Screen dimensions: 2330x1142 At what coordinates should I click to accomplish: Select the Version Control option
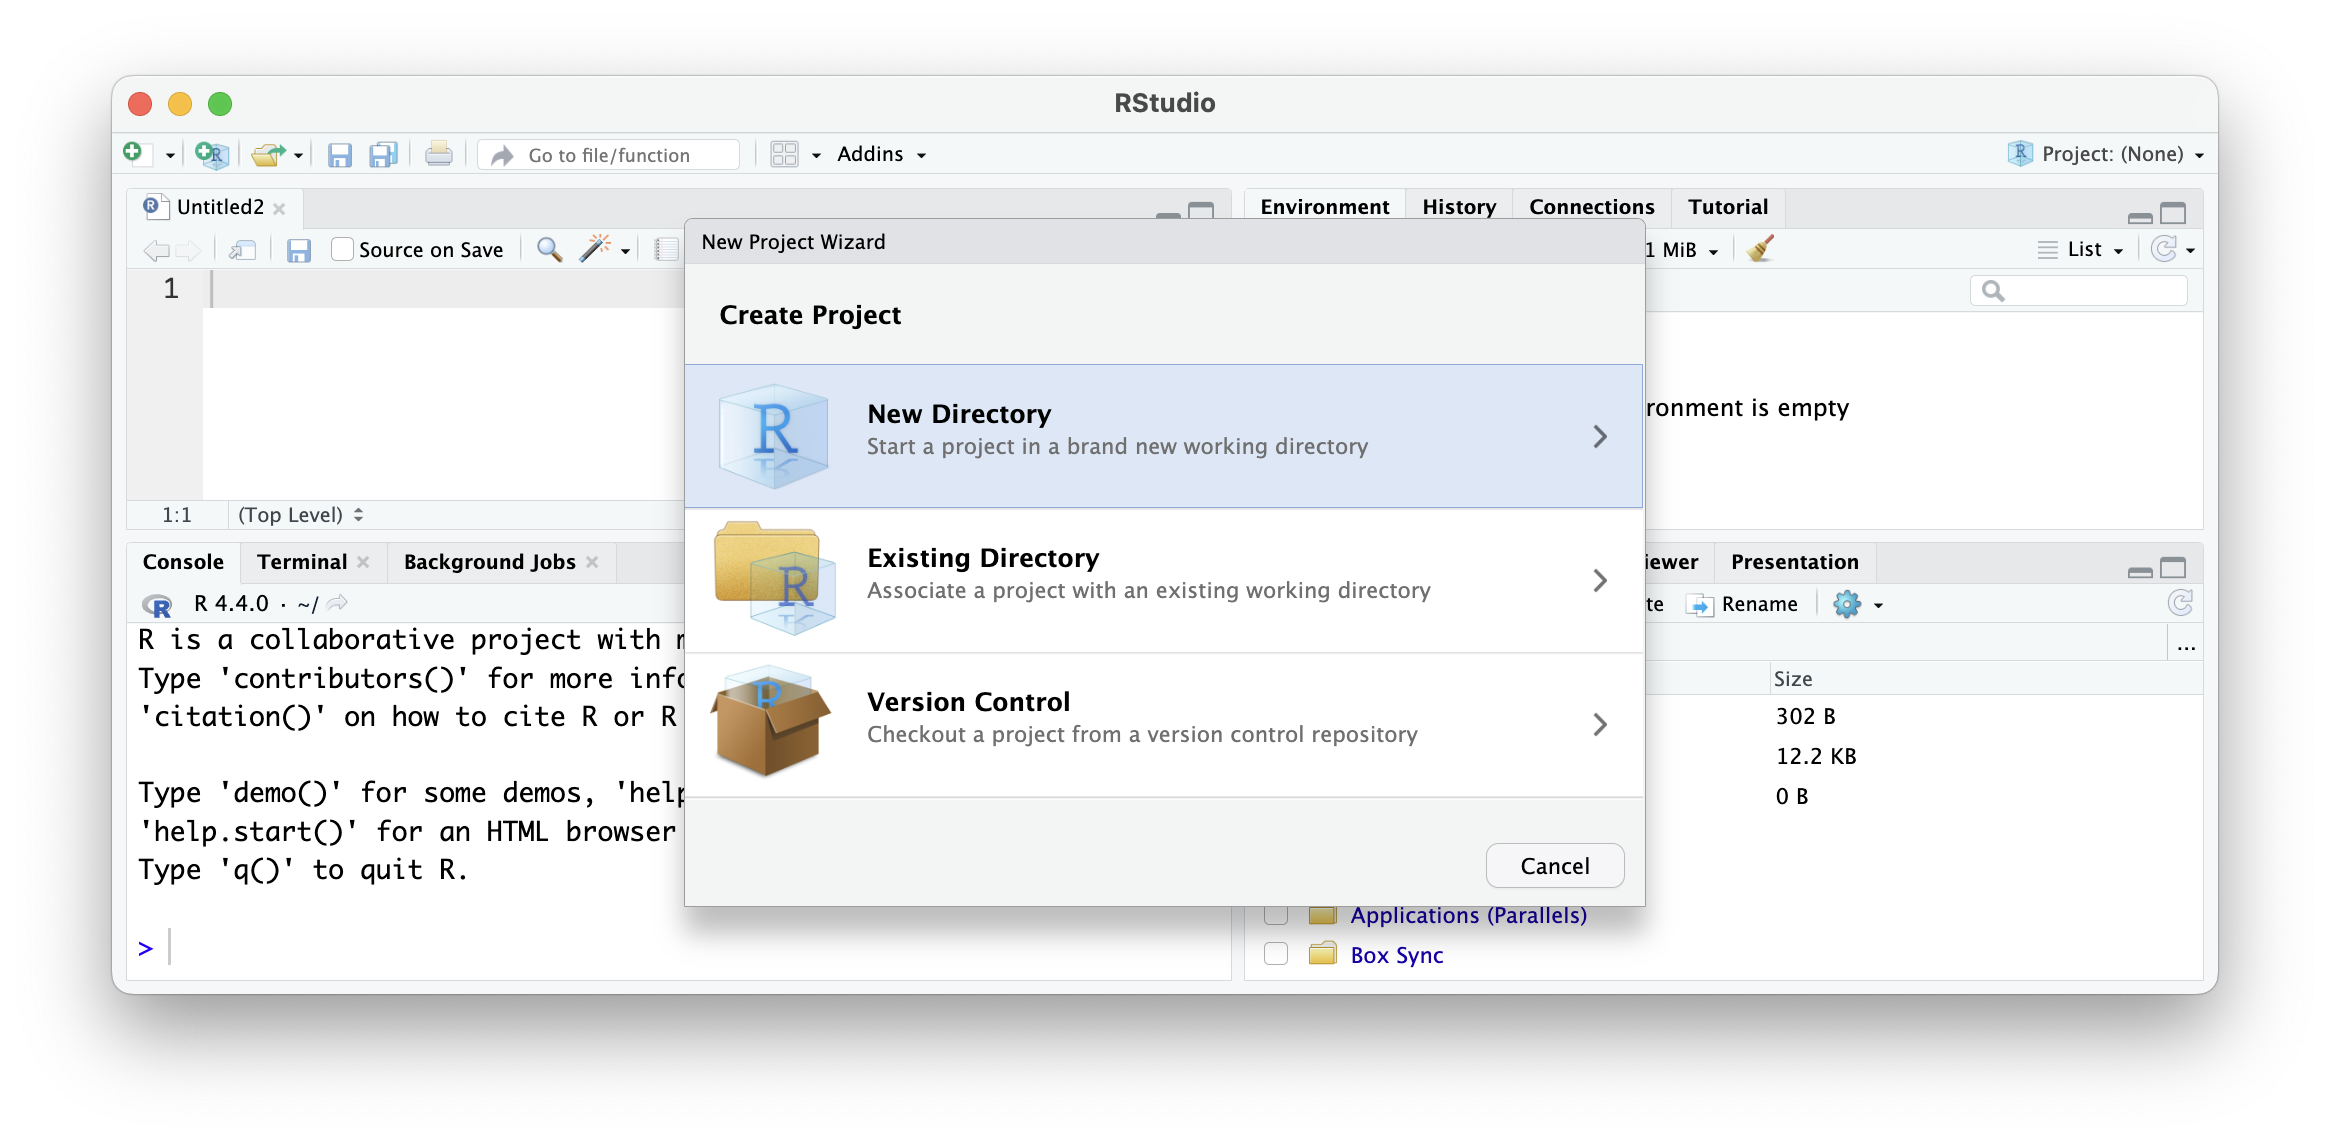tap(1165, 723)
